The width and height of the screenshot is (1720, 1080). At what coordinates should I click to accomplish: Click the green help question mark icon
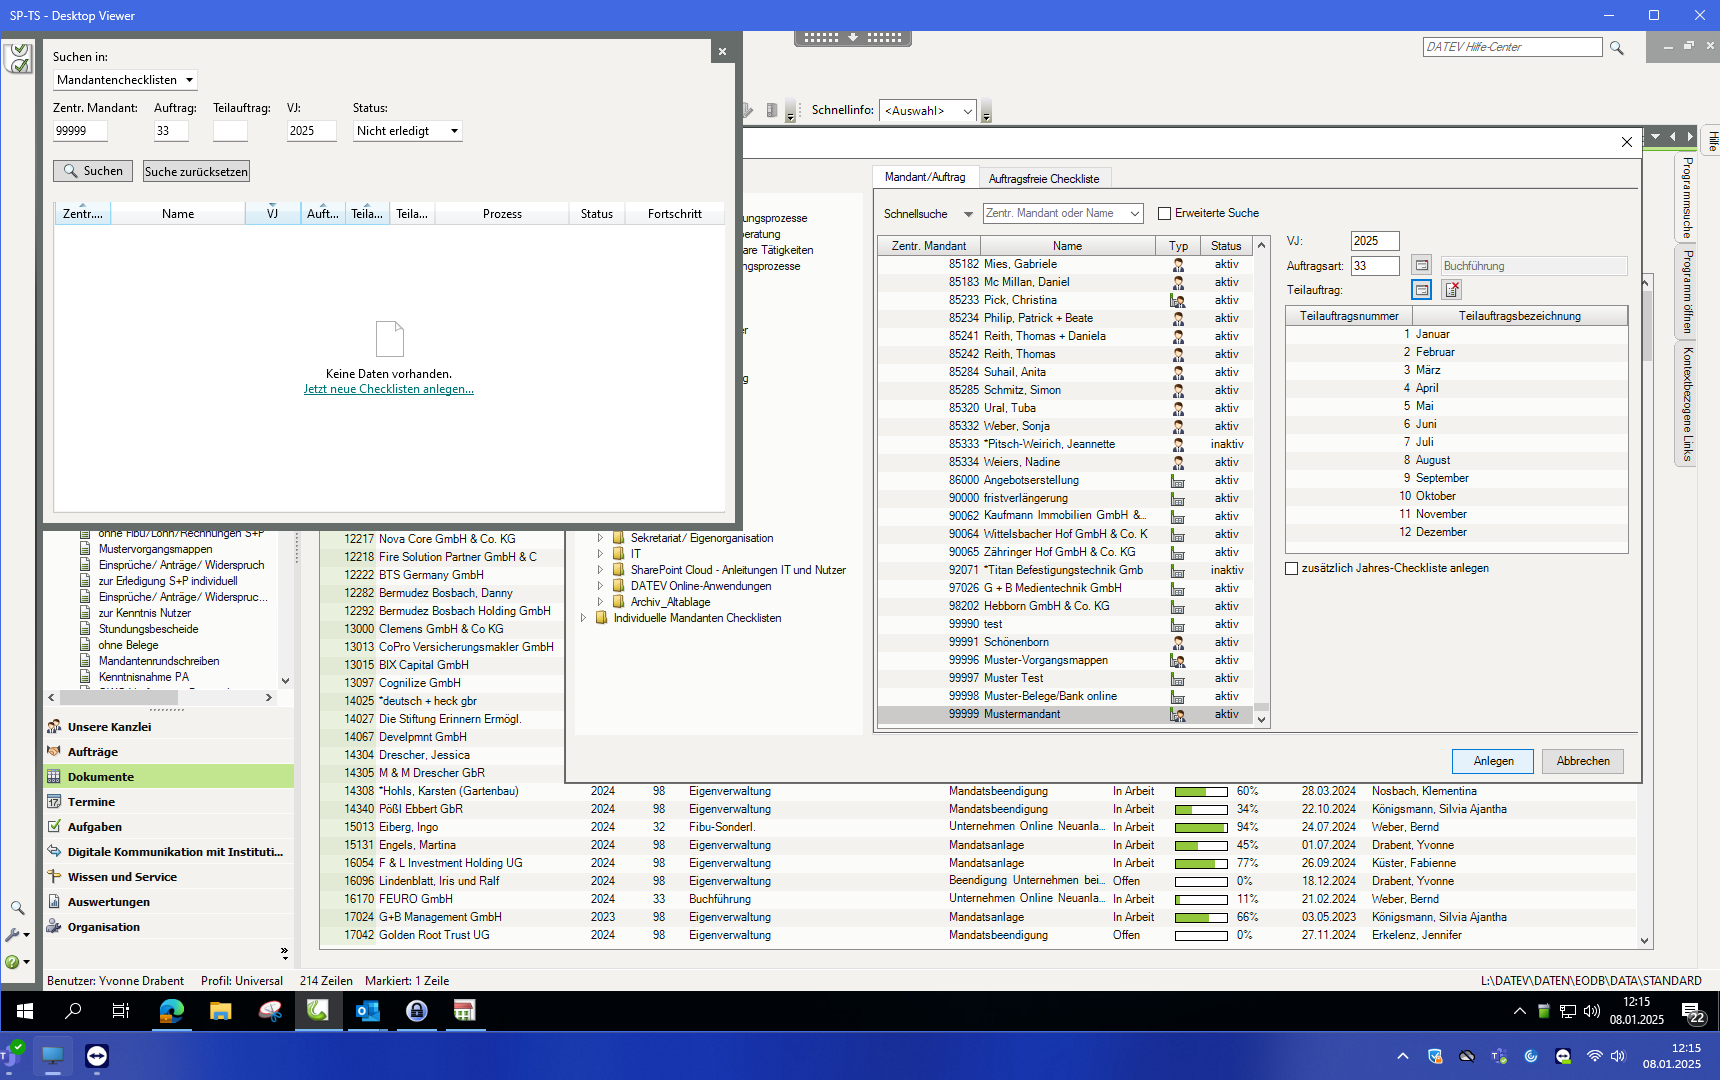(12, 962)
